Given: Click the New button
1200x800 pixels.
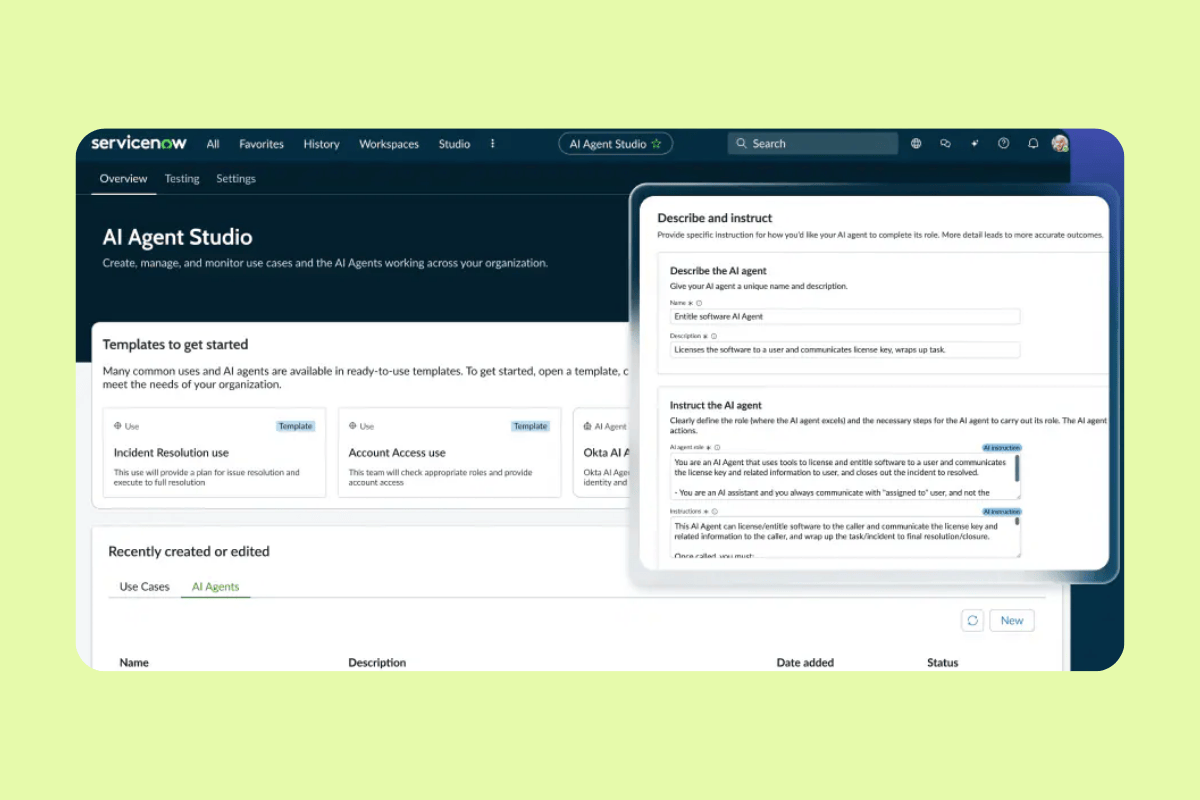Looking at the screenshot, I should (x=1011, y=620).
